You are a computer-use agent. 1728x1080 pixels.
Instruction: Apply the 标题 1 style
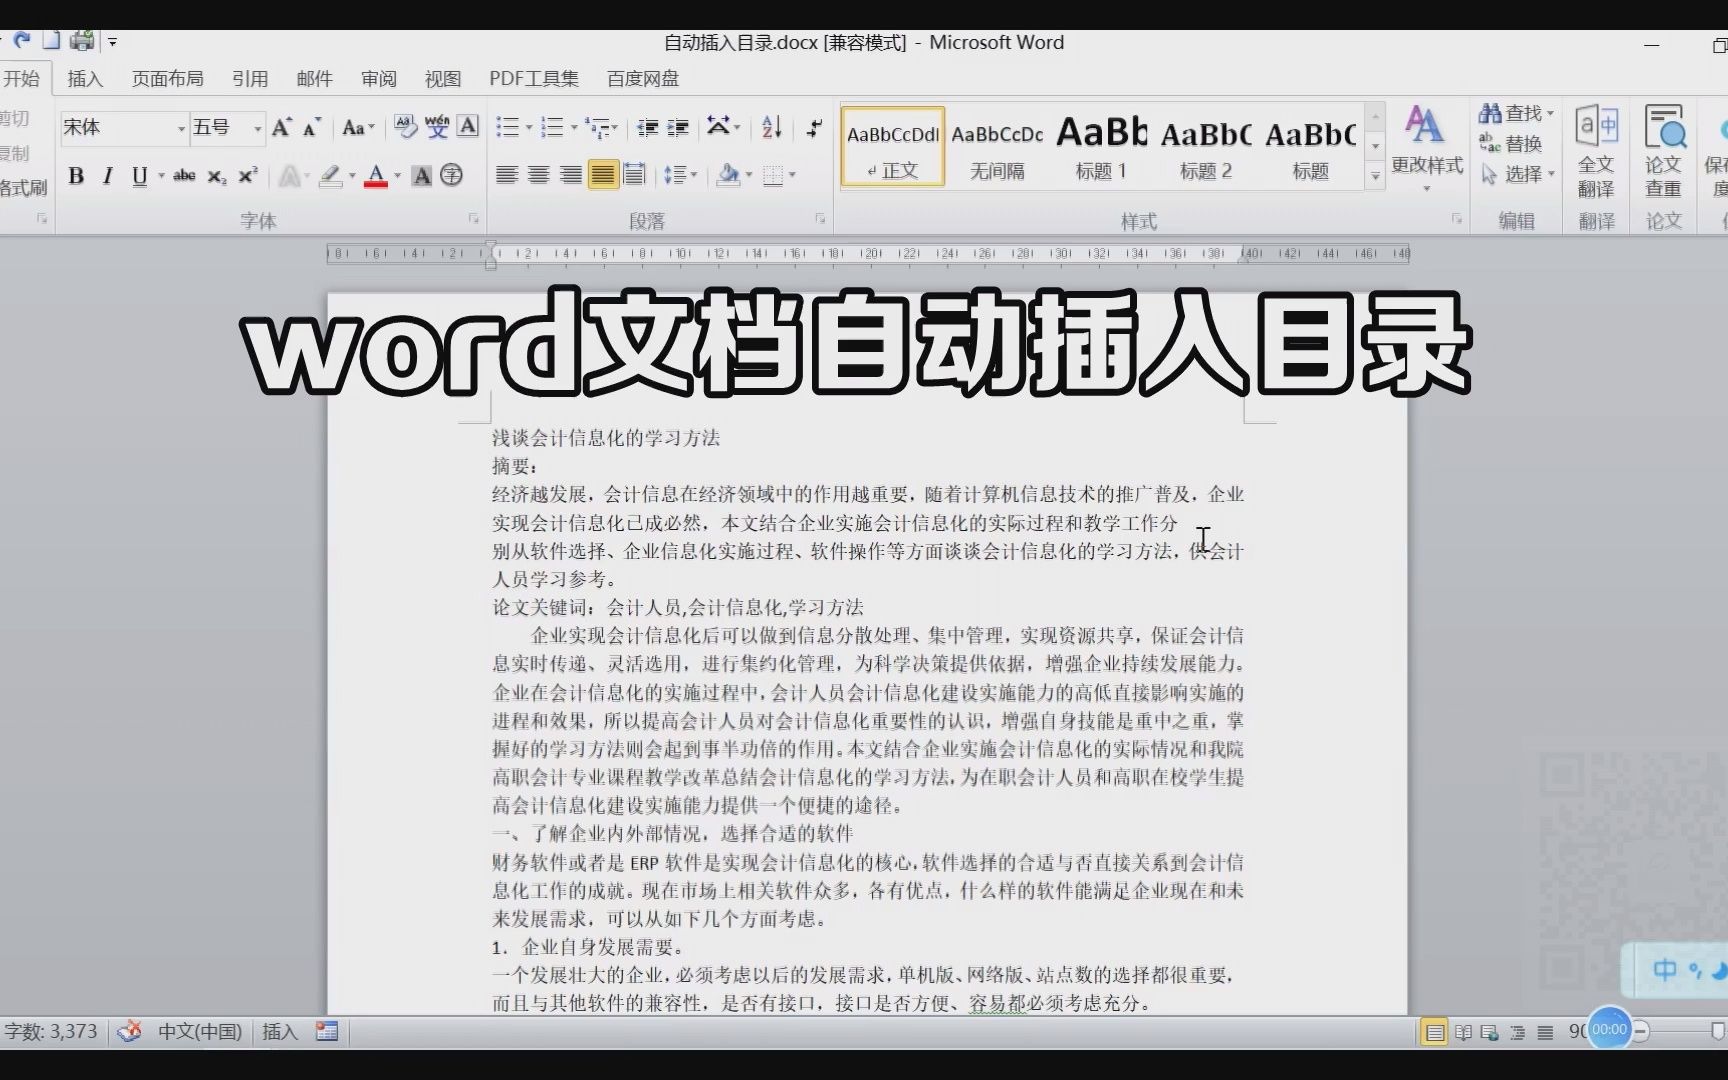1101,147
